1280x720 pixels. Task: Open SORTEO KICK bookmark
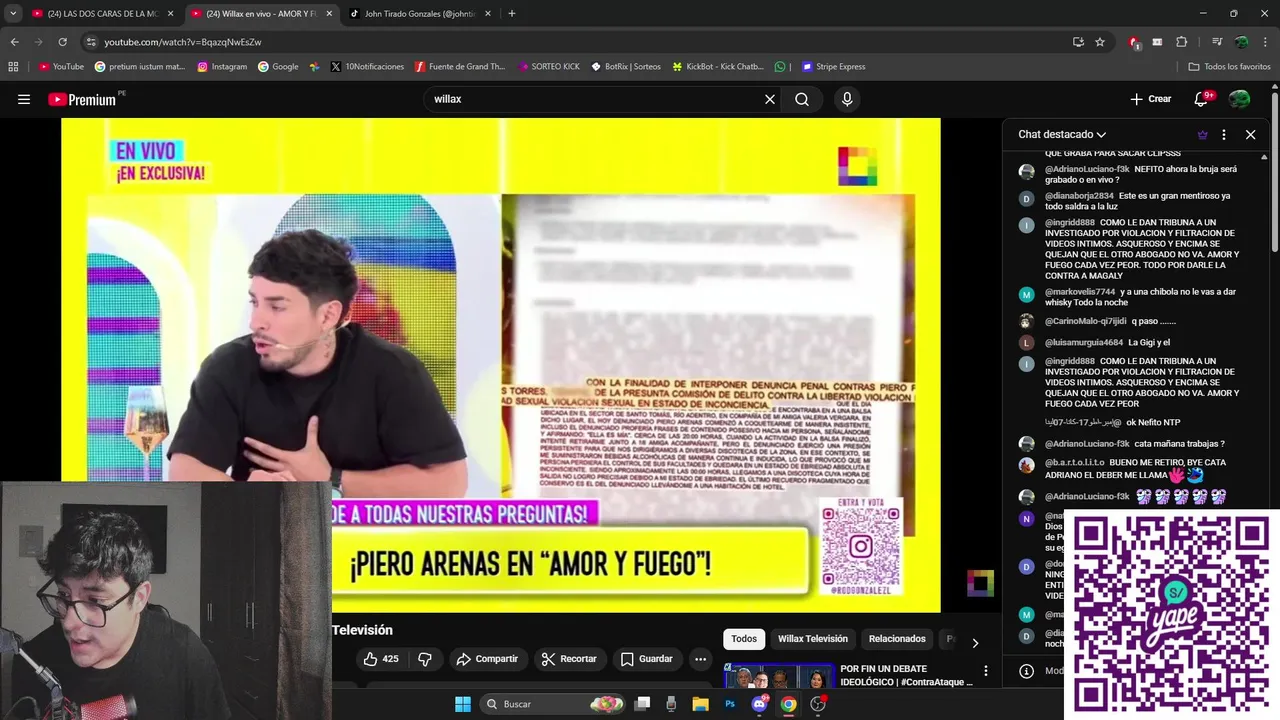pos(549,67)
